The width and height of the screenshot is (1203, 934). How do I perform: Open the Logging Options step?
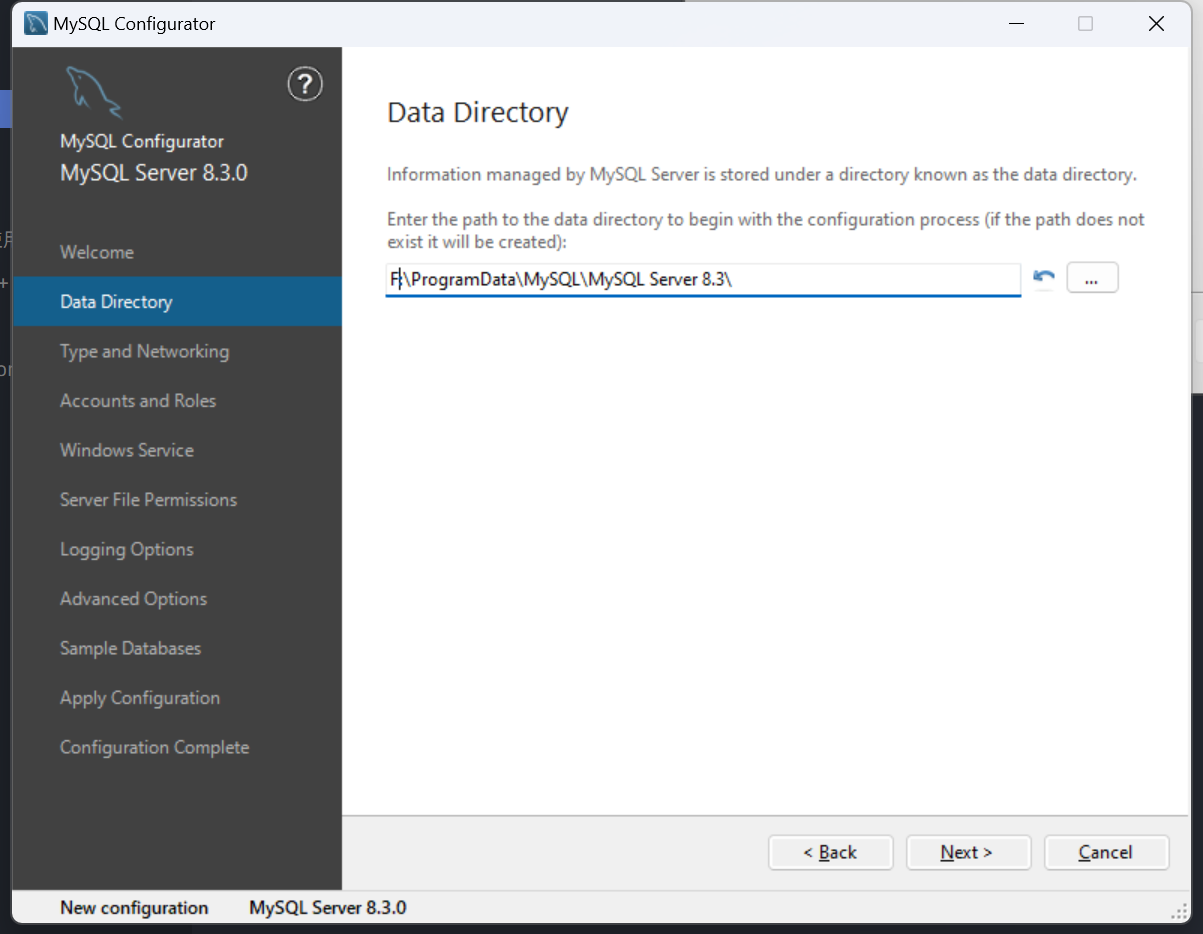click(127, 549)
